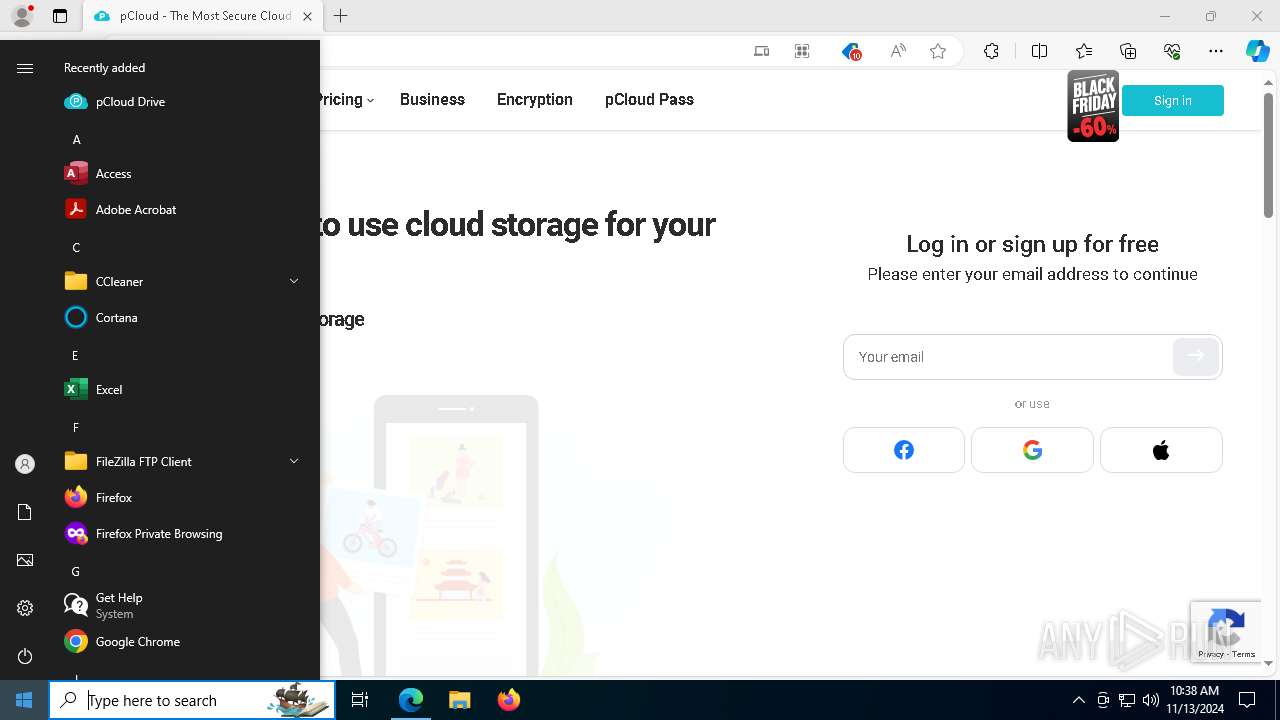The width and height of the screenshot is (1280, 720).
Task: Open Adobe Acrobat app
Action: [x=180, y=209]
